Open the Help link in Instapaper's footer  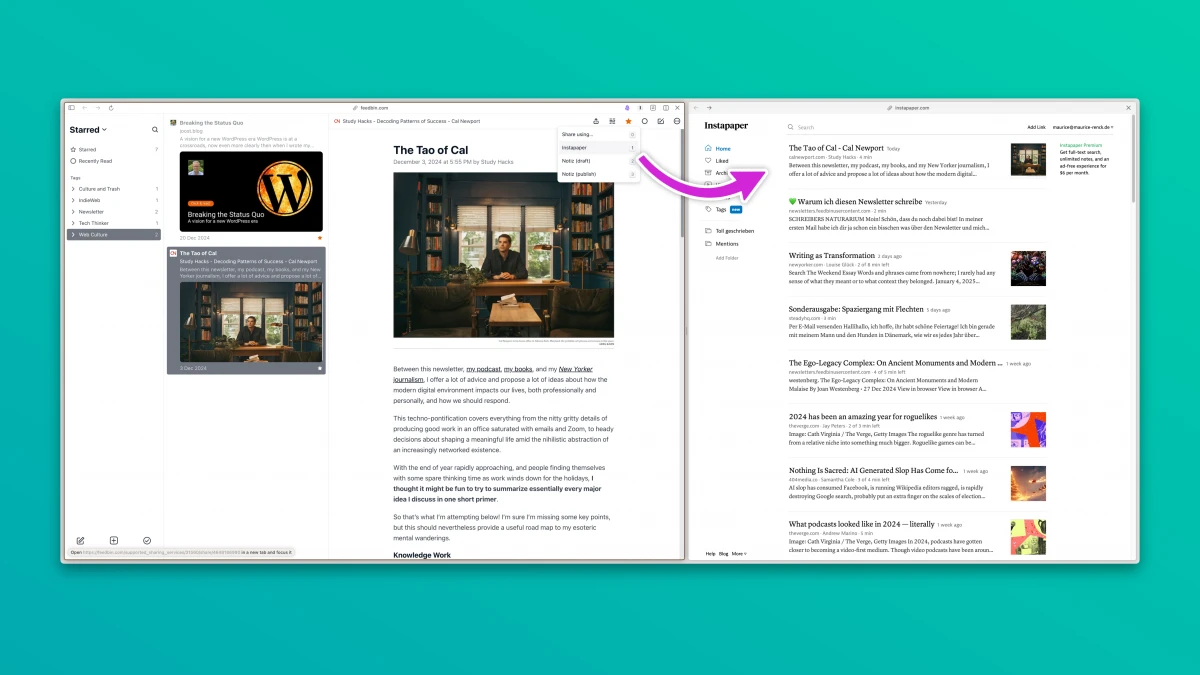click(x=710, y=553)
